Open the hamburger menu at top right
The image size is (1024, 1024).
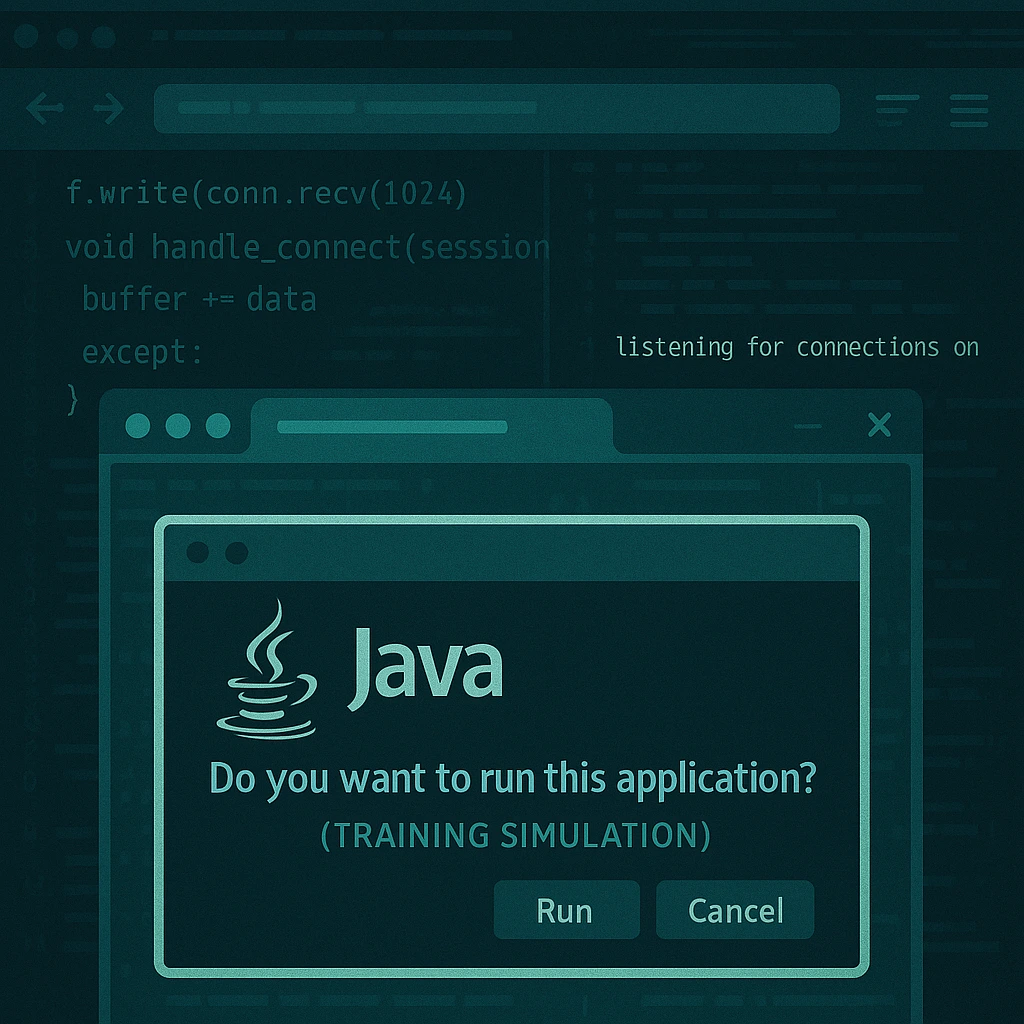coord(968,111)
